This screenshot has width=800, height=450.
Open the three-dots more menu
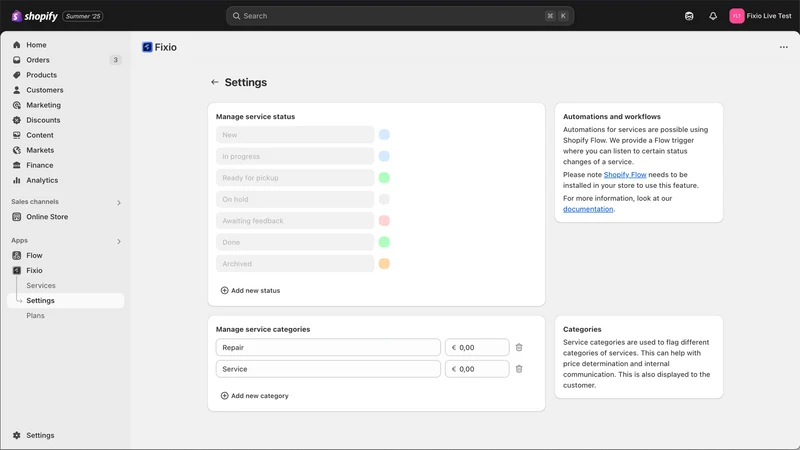coord(784,47)
